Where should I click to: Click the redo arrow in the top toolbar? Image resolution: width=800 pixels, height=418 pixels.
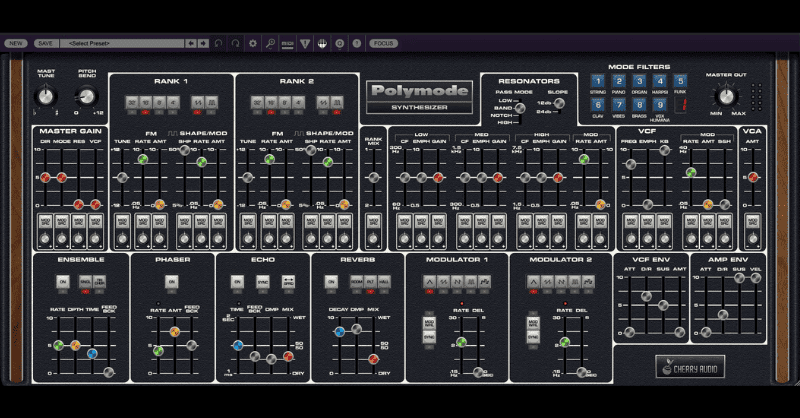pos(235,43)
